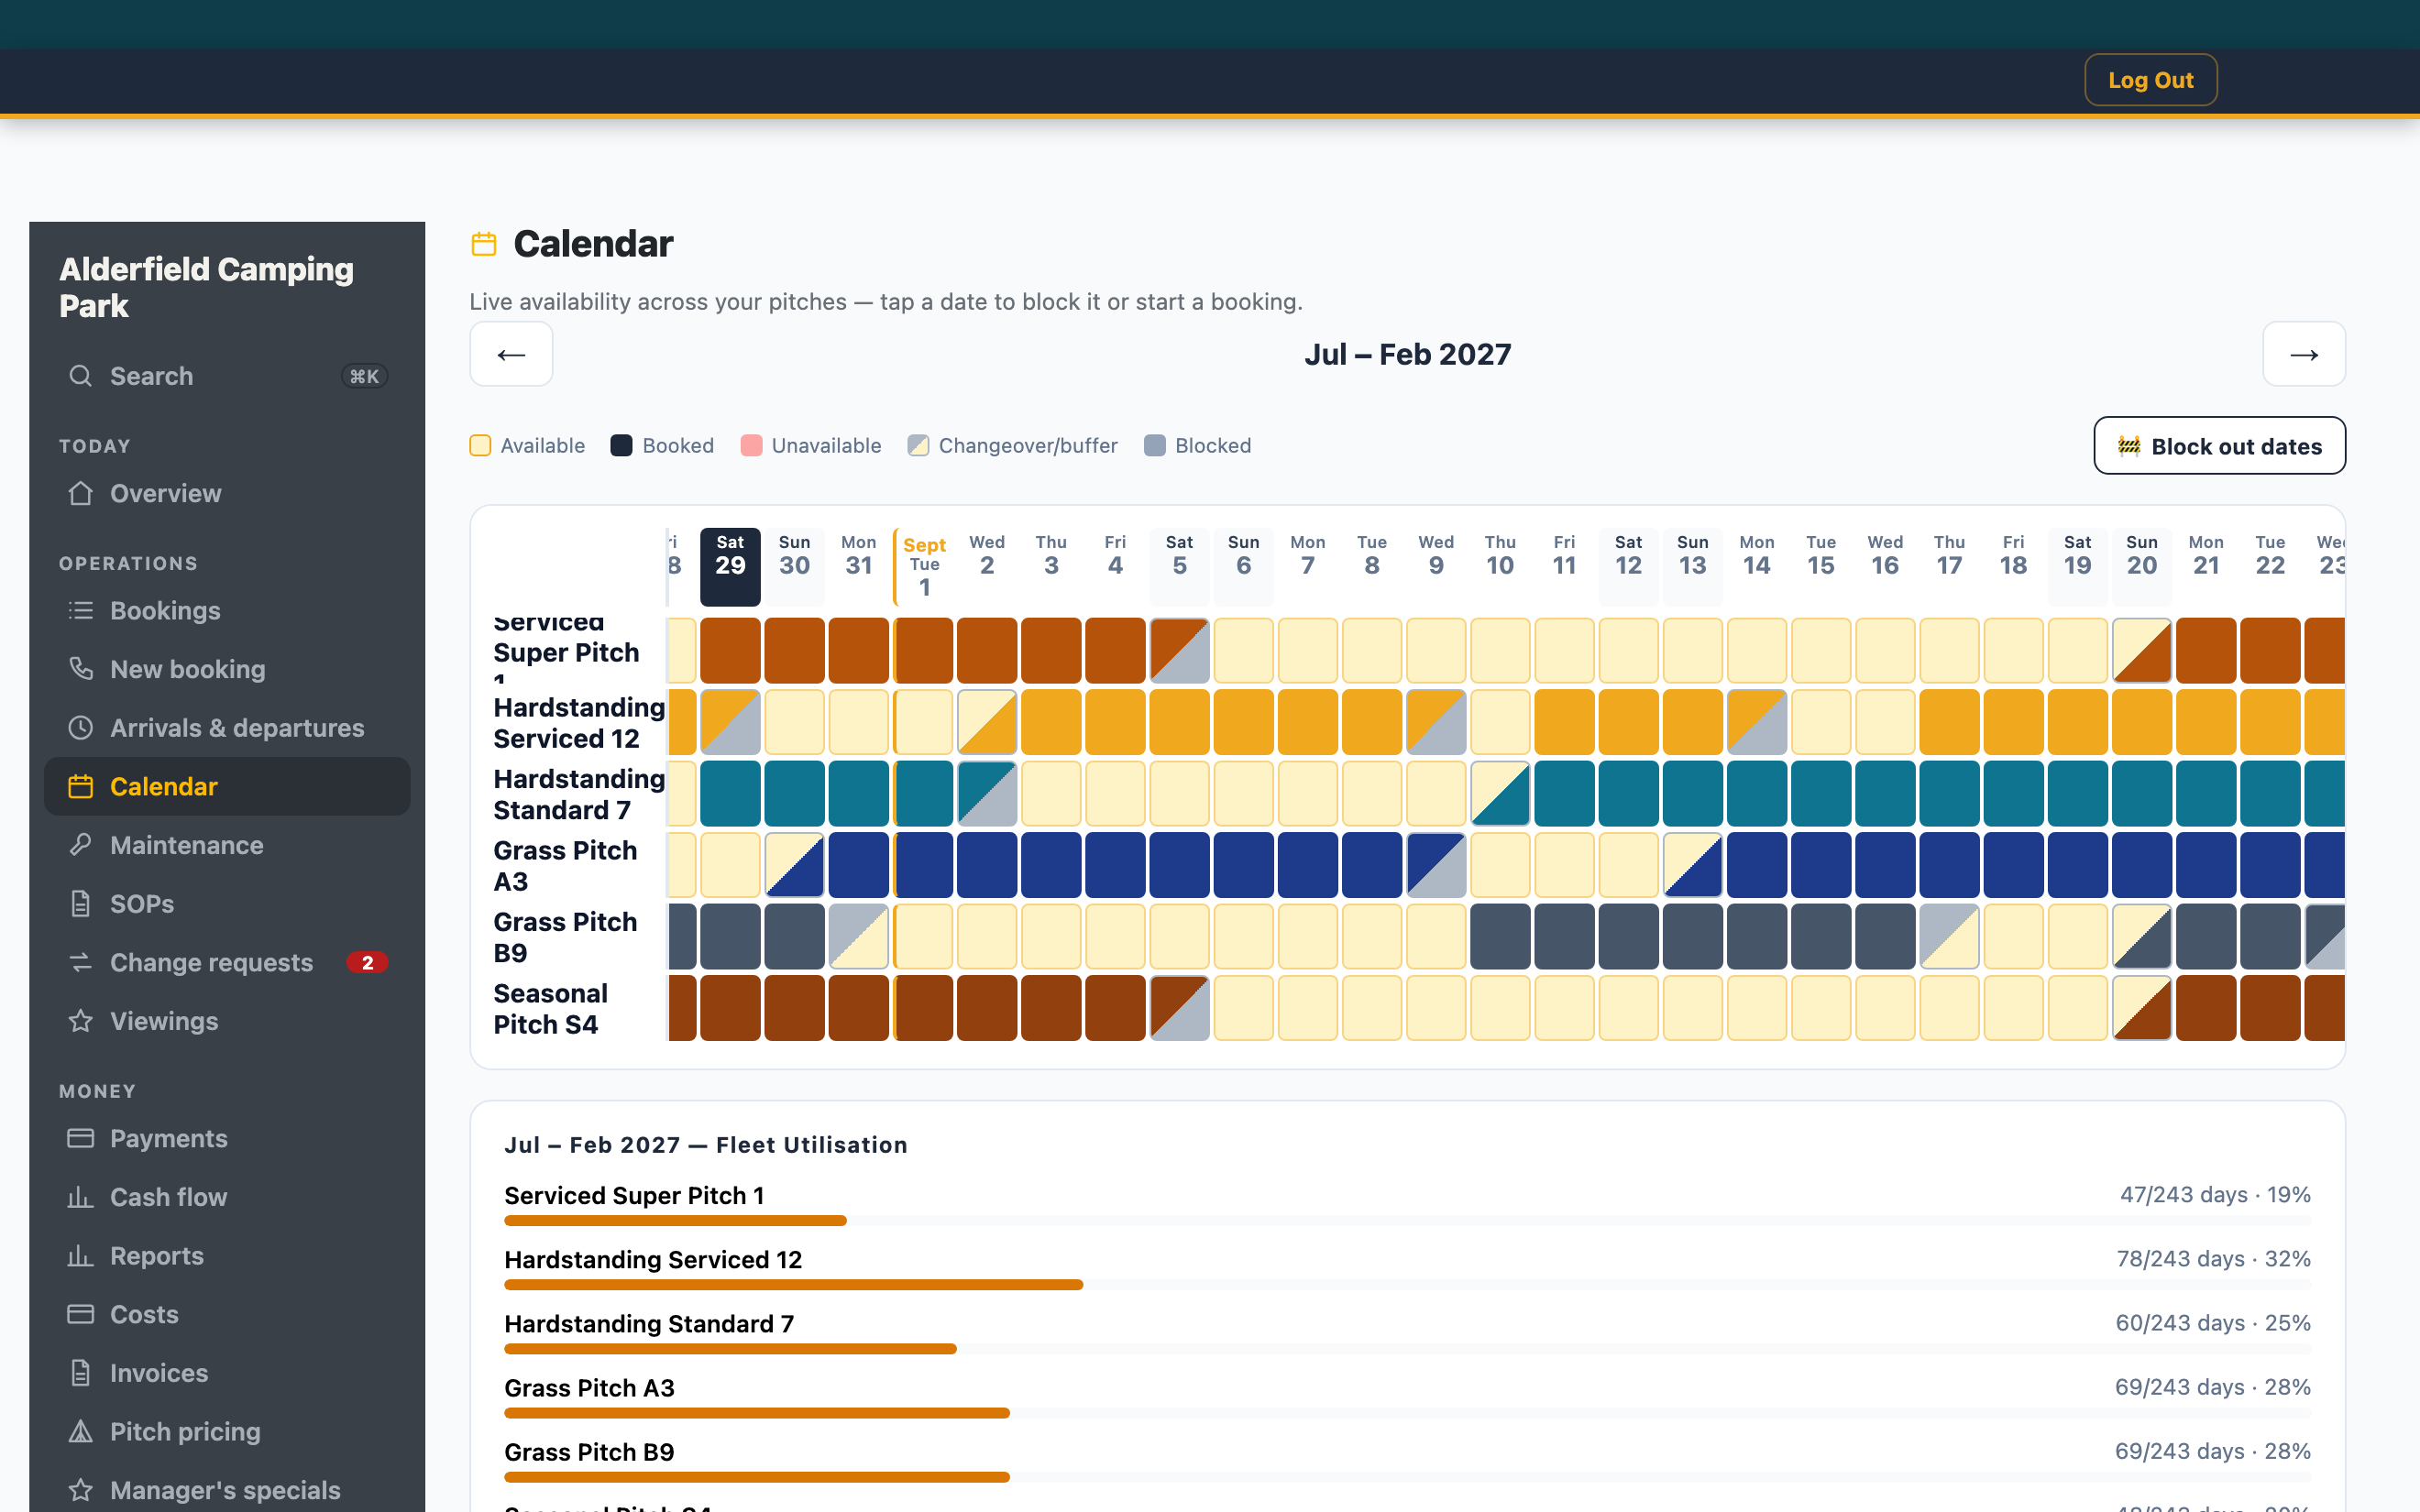Click the Search field in sidebar

[x=227, y=376]
